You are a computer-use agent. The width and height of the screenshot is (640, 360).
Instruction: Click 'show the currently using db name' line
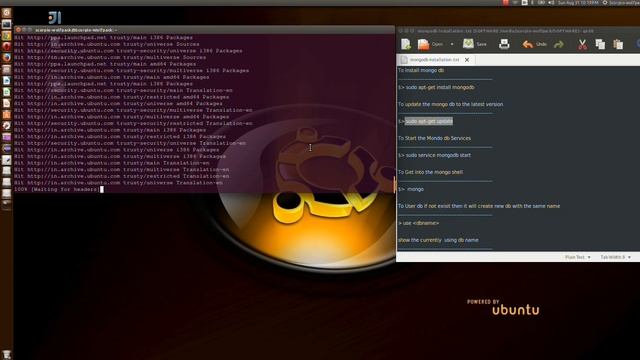pos(438,240)
